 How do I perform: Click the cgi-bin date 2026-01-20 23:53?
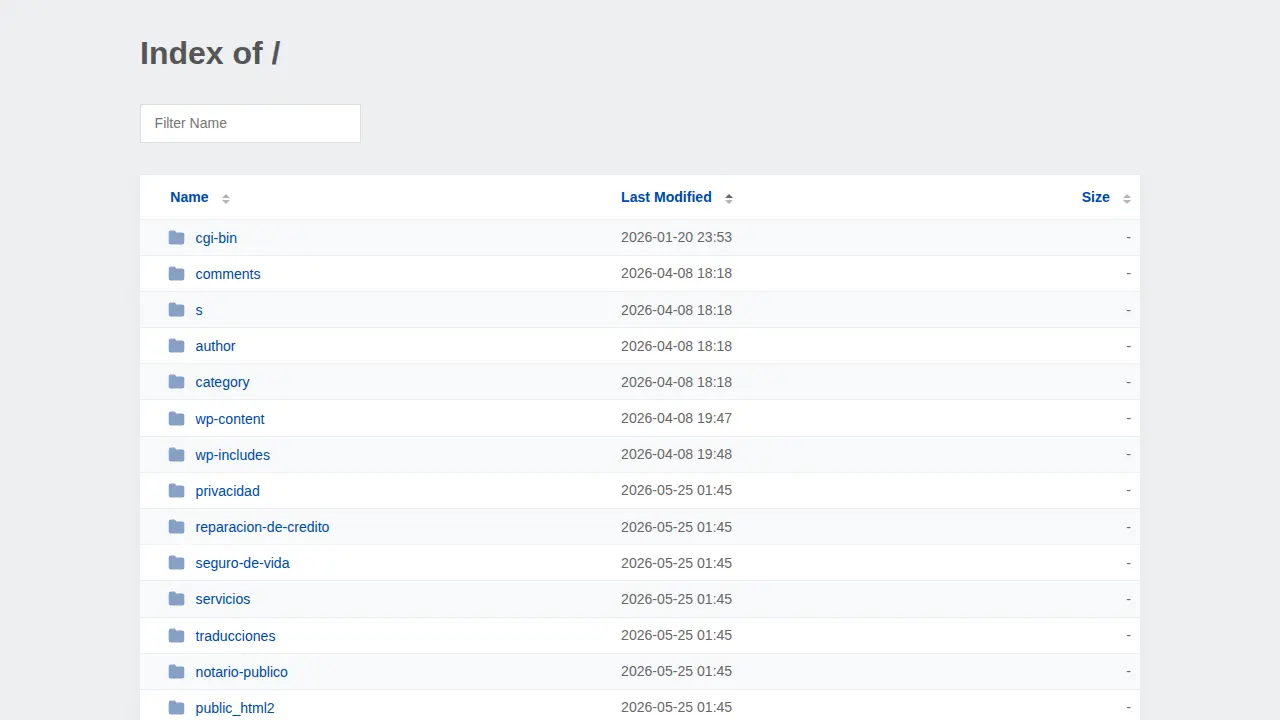(x=676, y=237)
